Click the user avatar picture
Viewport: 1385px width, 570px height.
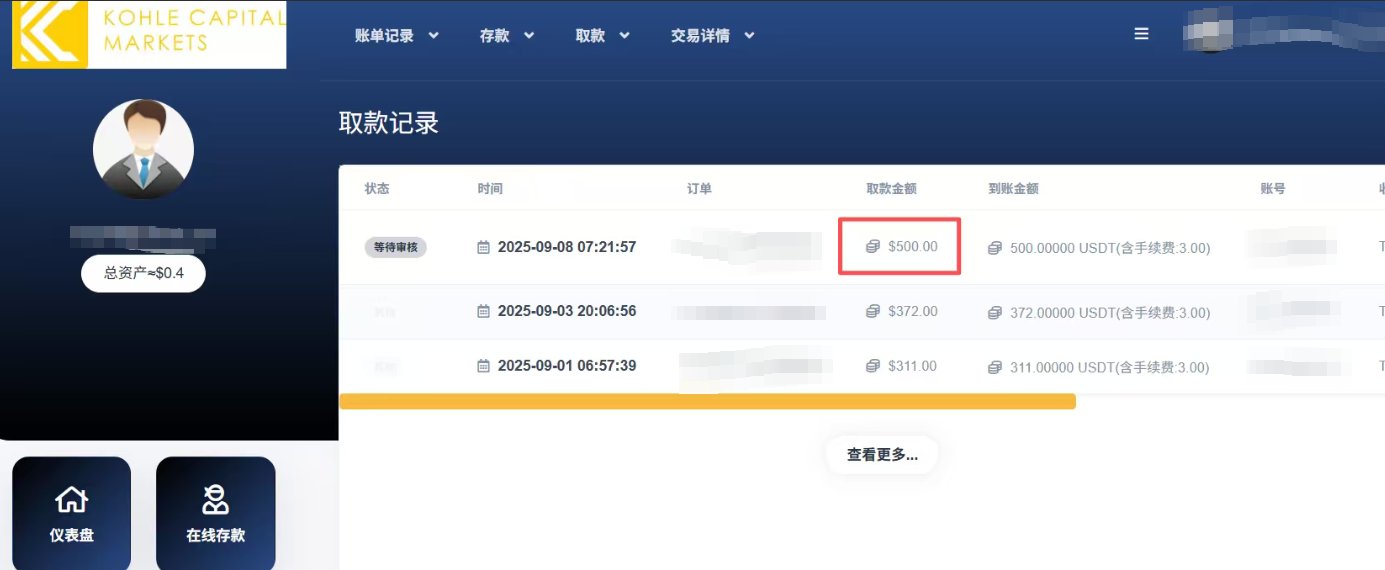click(x=143, y=149)
